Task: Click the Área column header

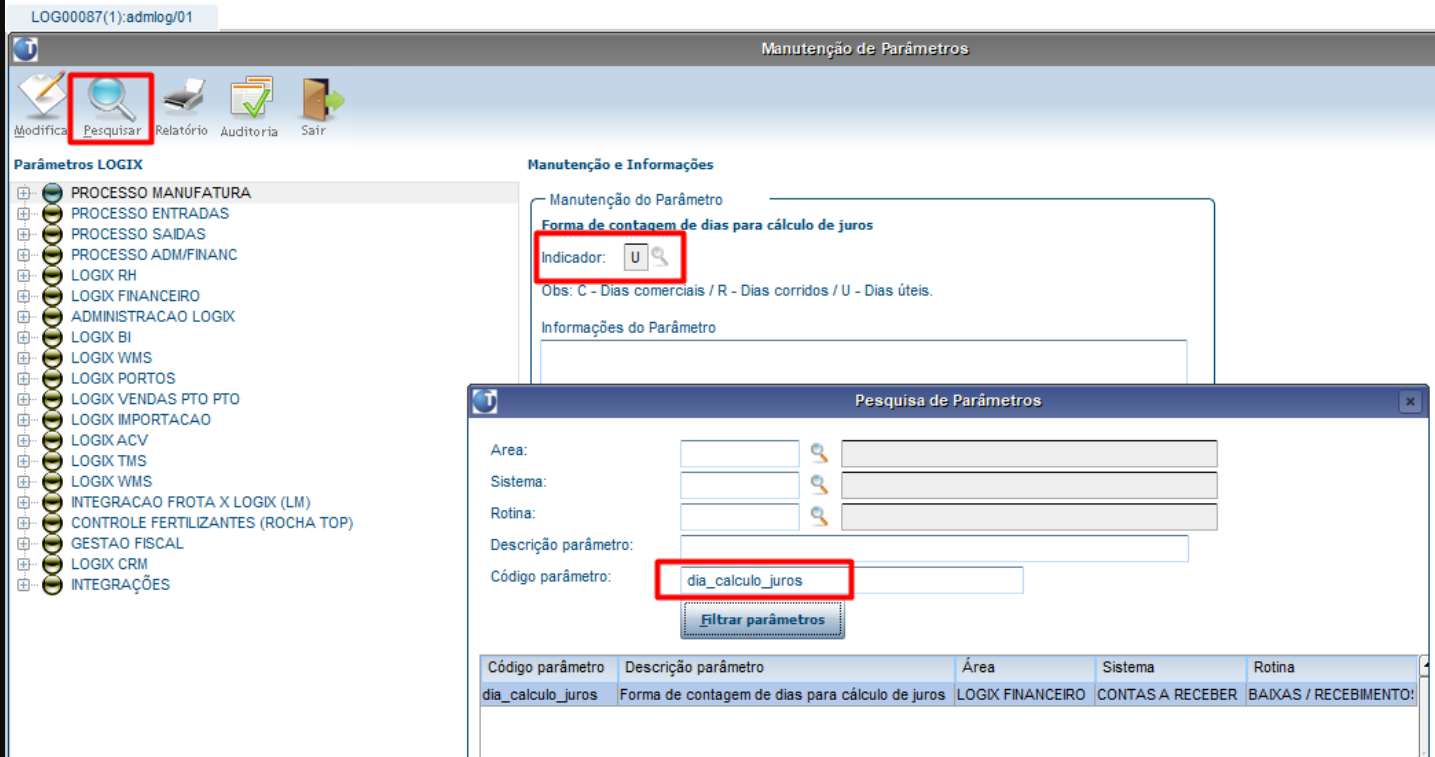Action: [1024, 667]
